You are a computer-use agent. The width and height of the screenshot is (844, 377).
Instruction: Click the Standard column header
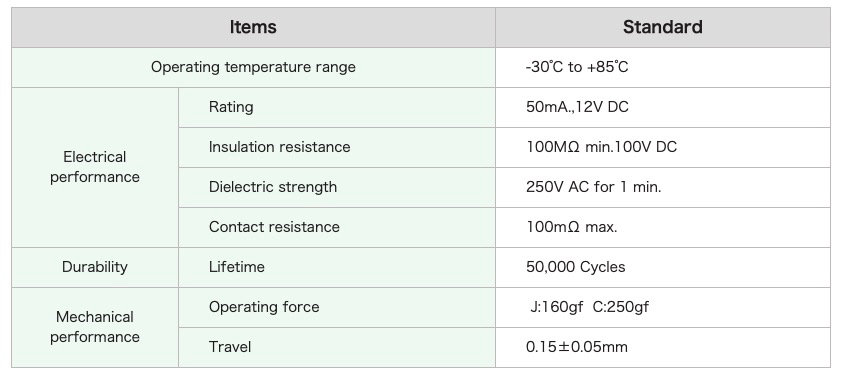(663, 27)
